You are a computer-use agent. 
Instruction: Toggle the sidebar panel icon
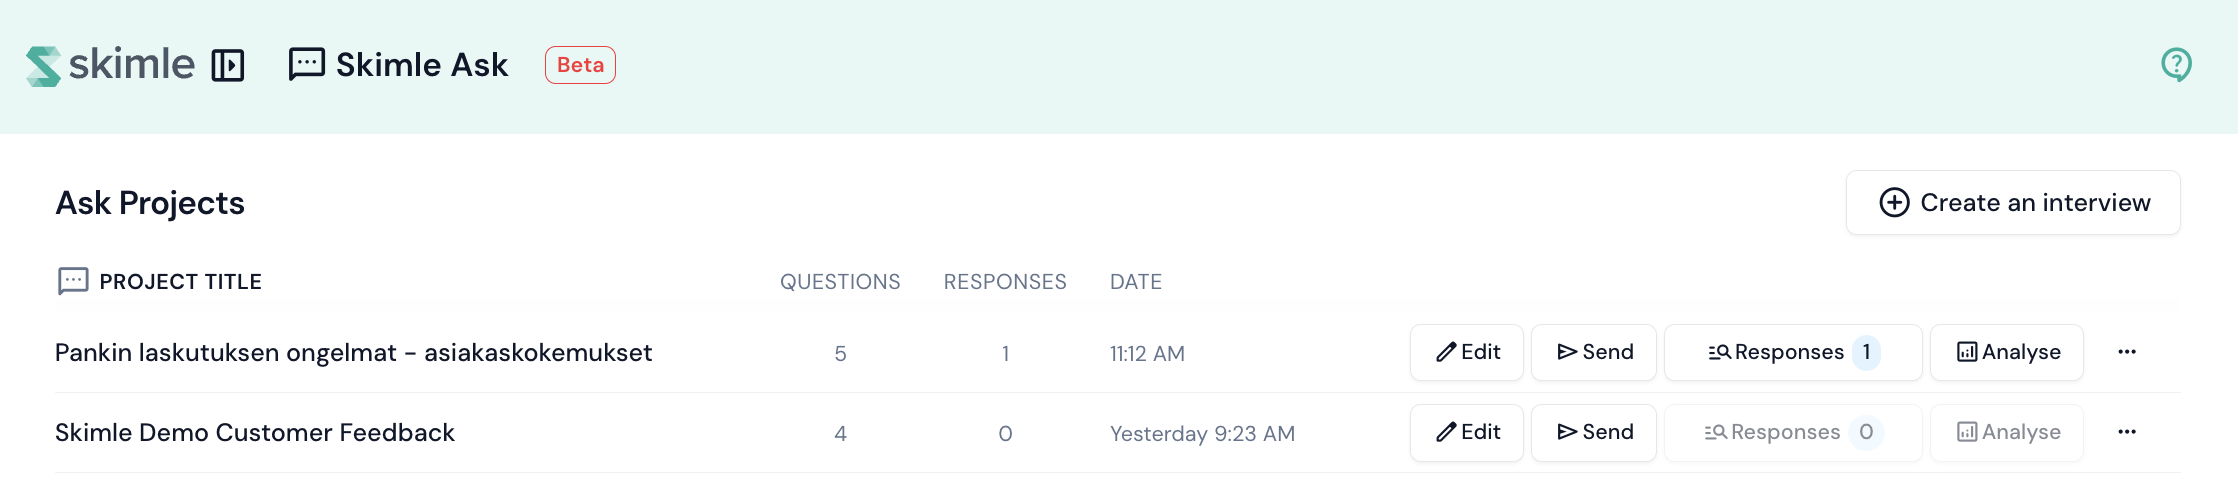pos(228,66)
